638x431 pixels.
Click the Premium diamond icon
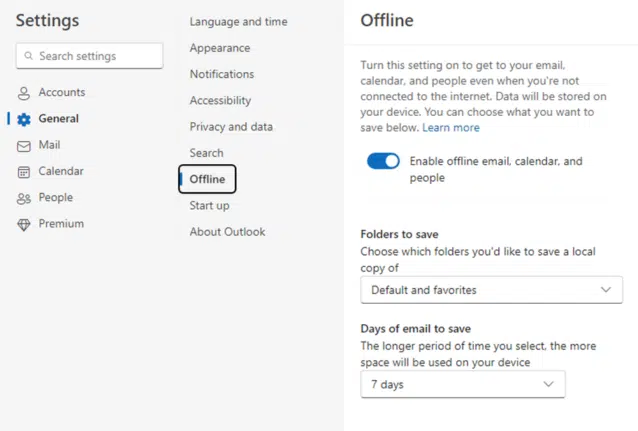point(24,225)
